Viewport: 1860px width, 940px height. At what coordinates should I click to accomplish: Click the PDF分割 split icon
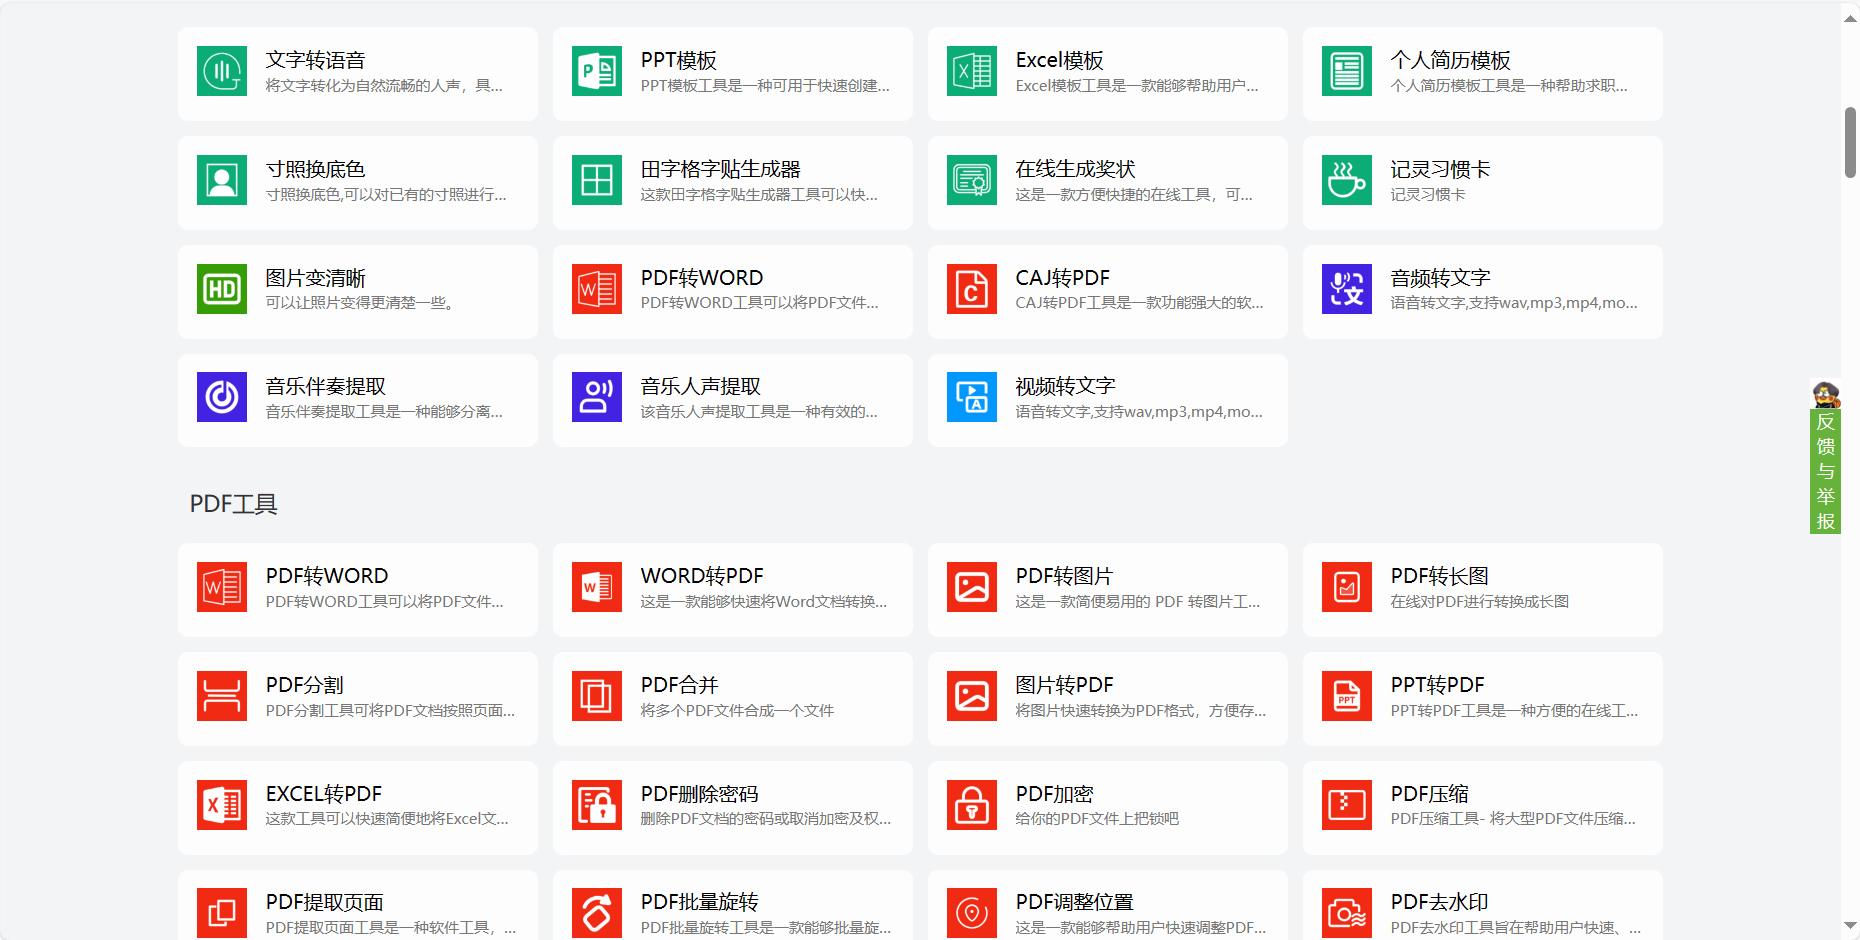pyautogui.click(x=221, y=697)
